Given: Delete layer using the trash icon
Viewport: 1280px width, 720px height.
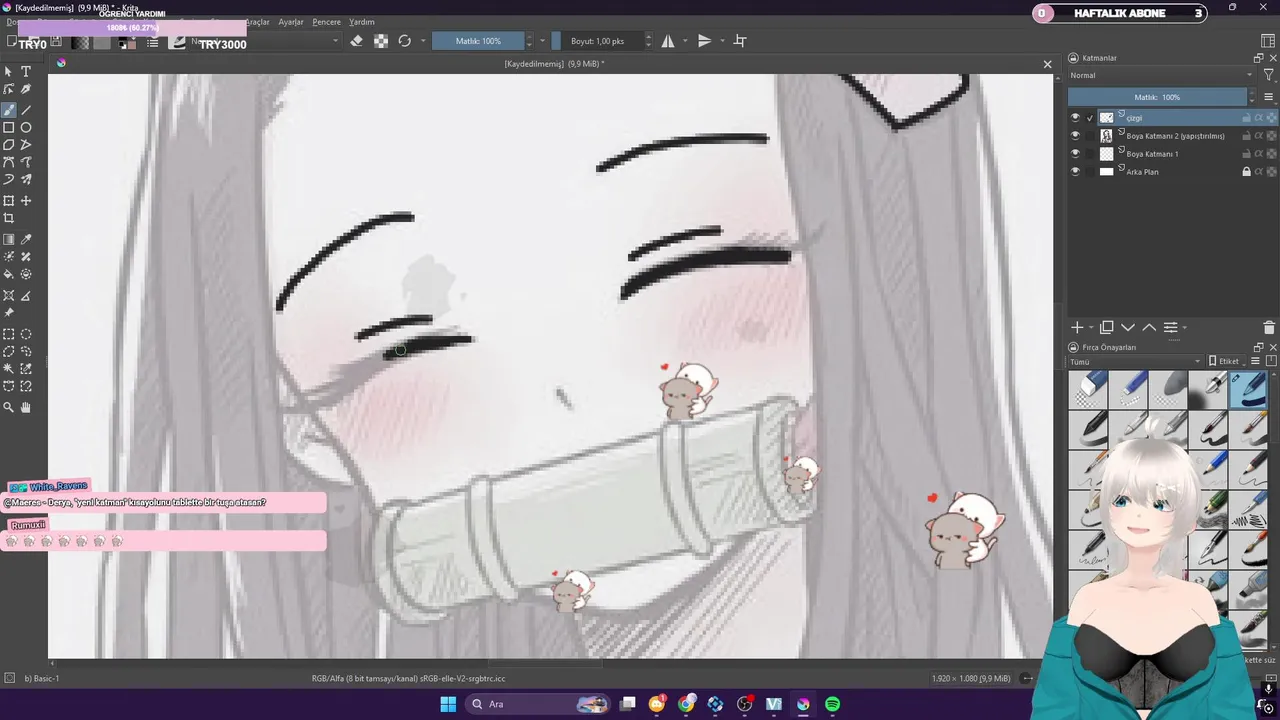Looking at the screenshot, I should pyautogui.click(x=1269, y=328).
